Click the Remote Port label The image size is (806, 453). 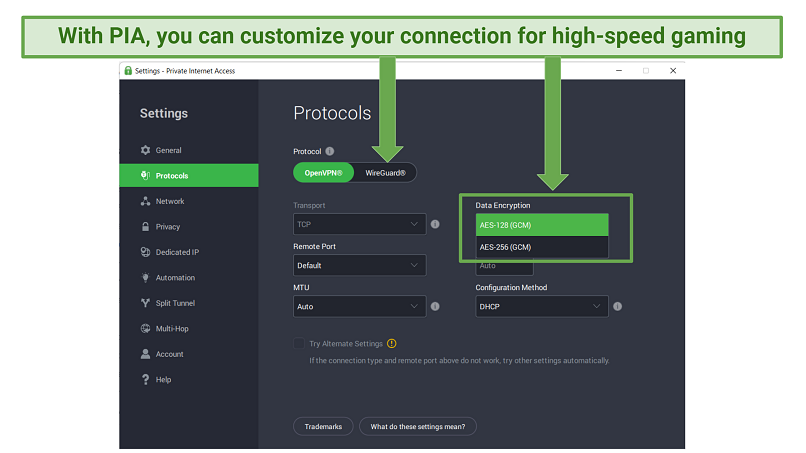pos(315,246)
